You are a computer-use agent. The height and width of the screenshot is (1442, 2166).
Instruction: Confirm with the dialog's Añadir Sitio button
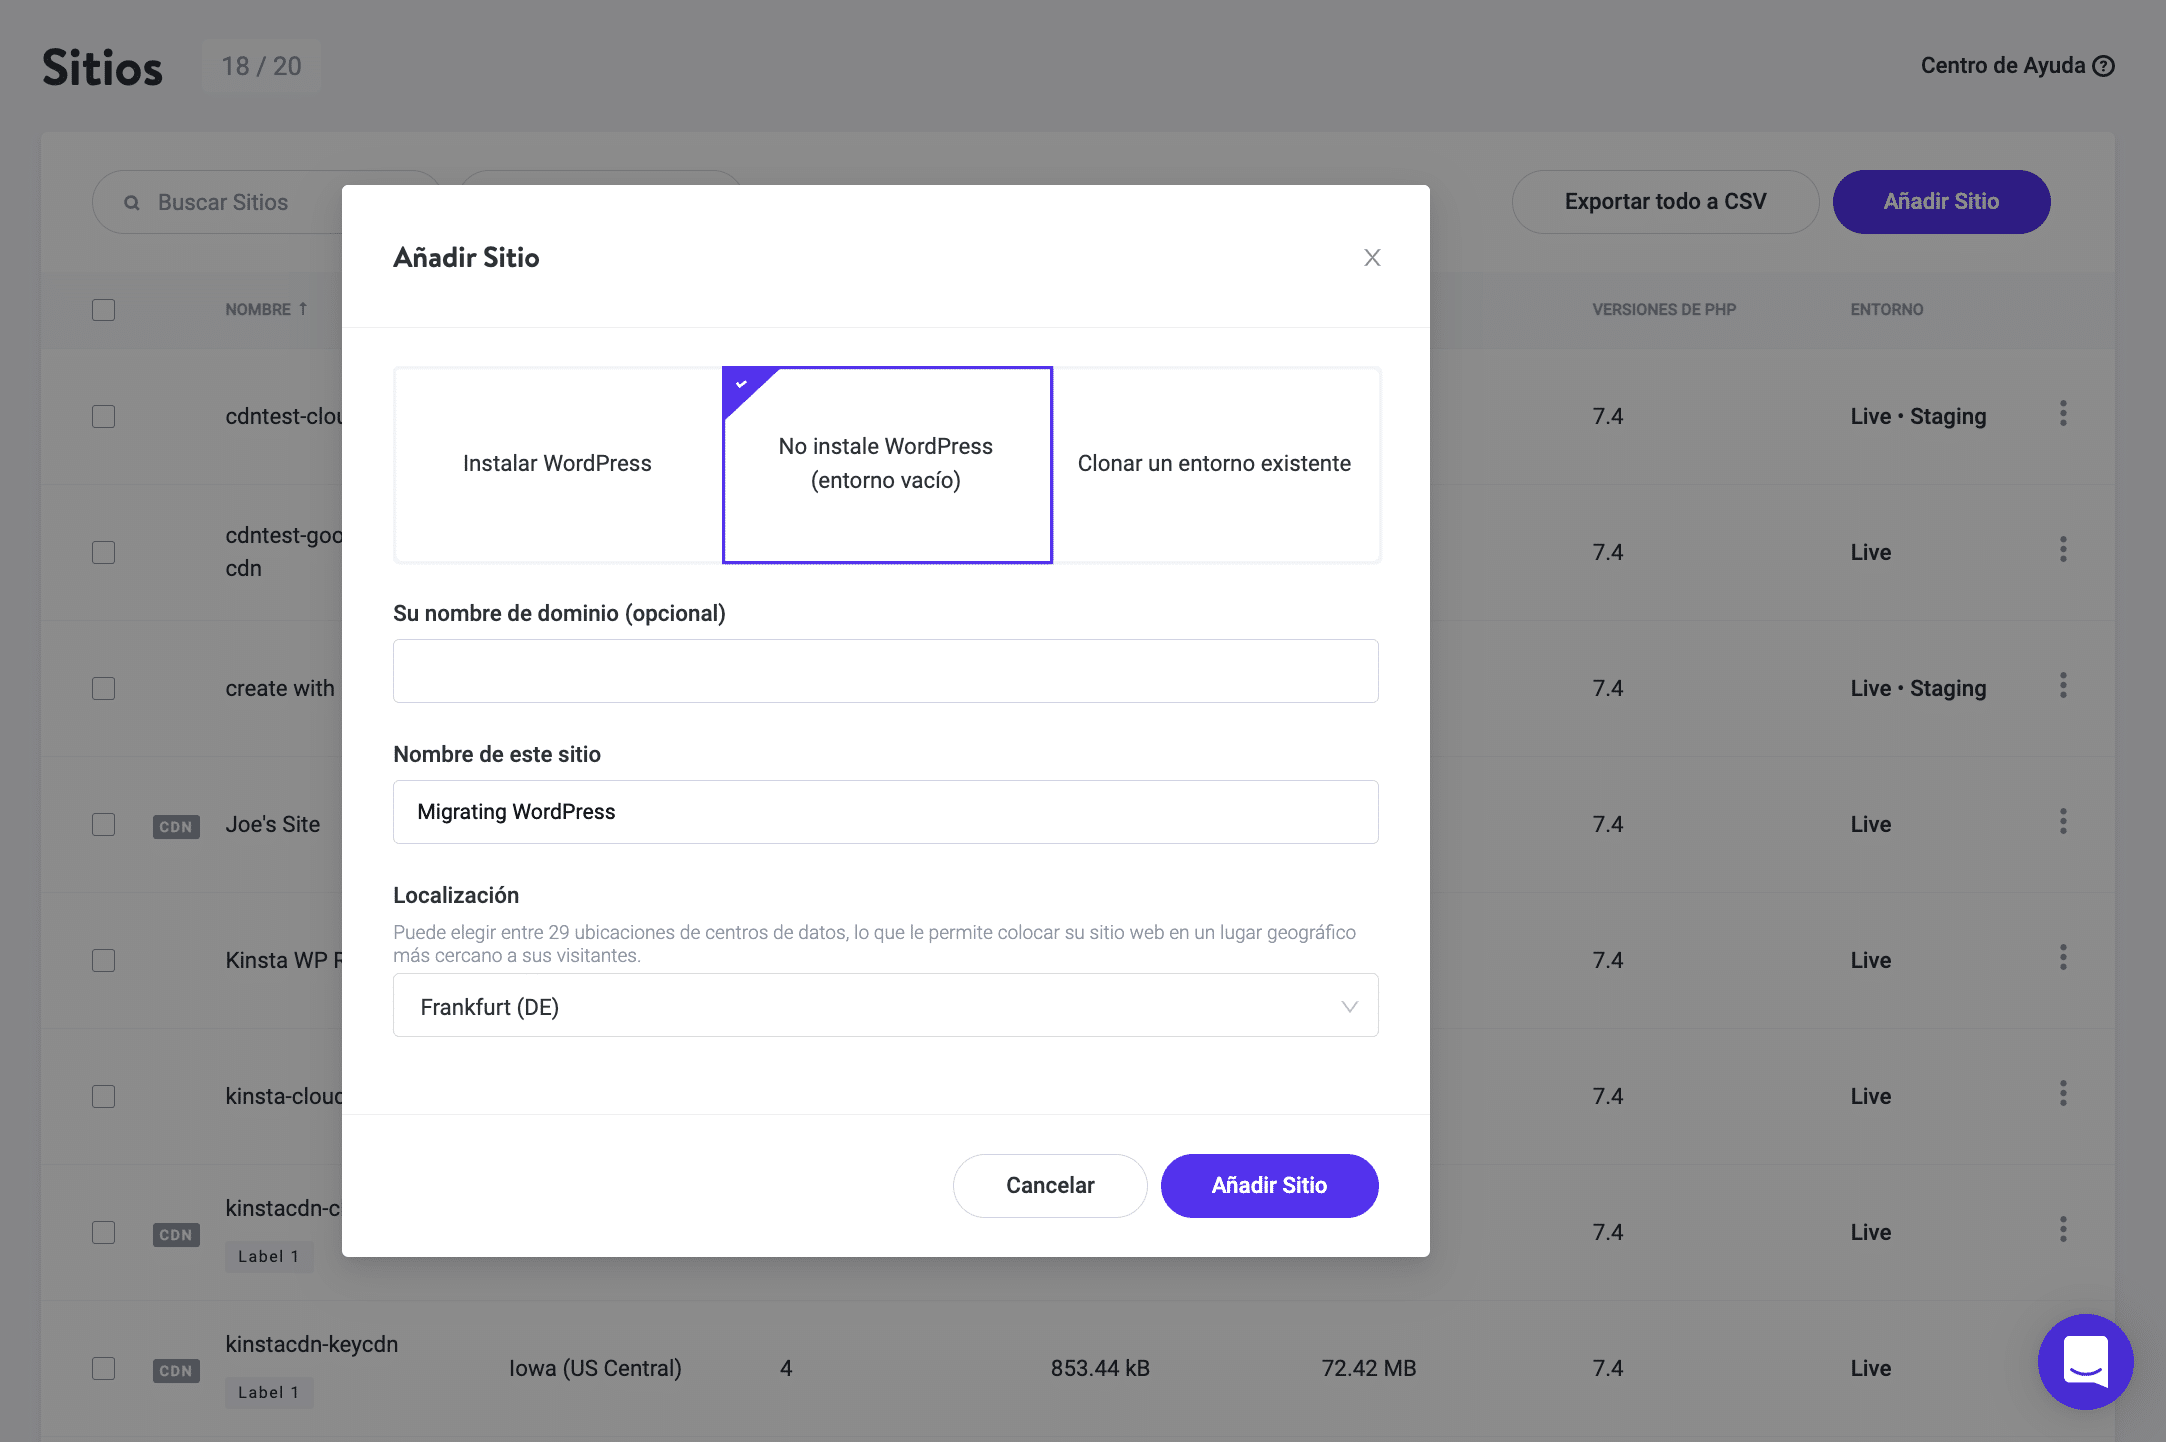1269,1186
